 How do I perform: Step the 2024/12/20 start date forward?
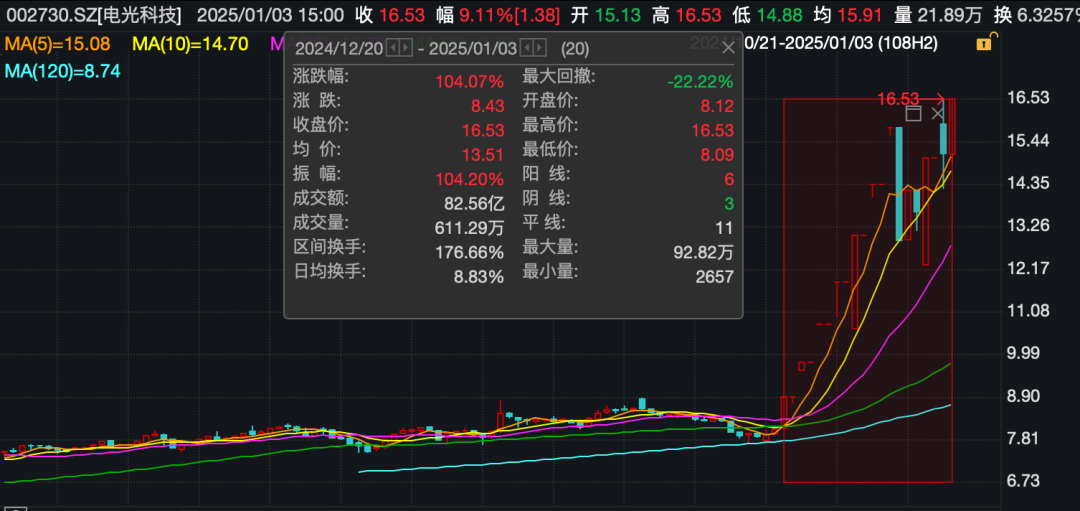(404, 48)
